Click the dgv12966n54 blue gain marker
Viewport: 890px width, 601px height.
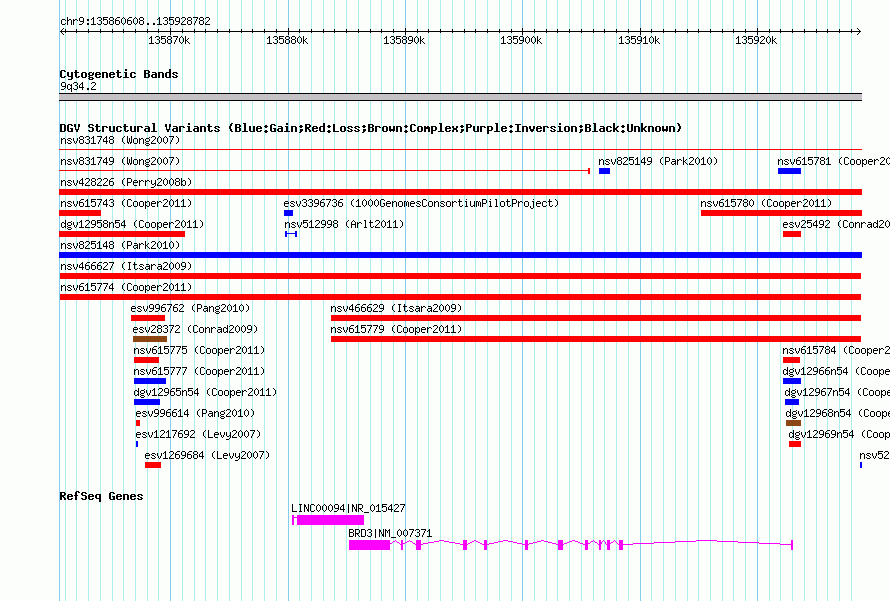point(792,381)
